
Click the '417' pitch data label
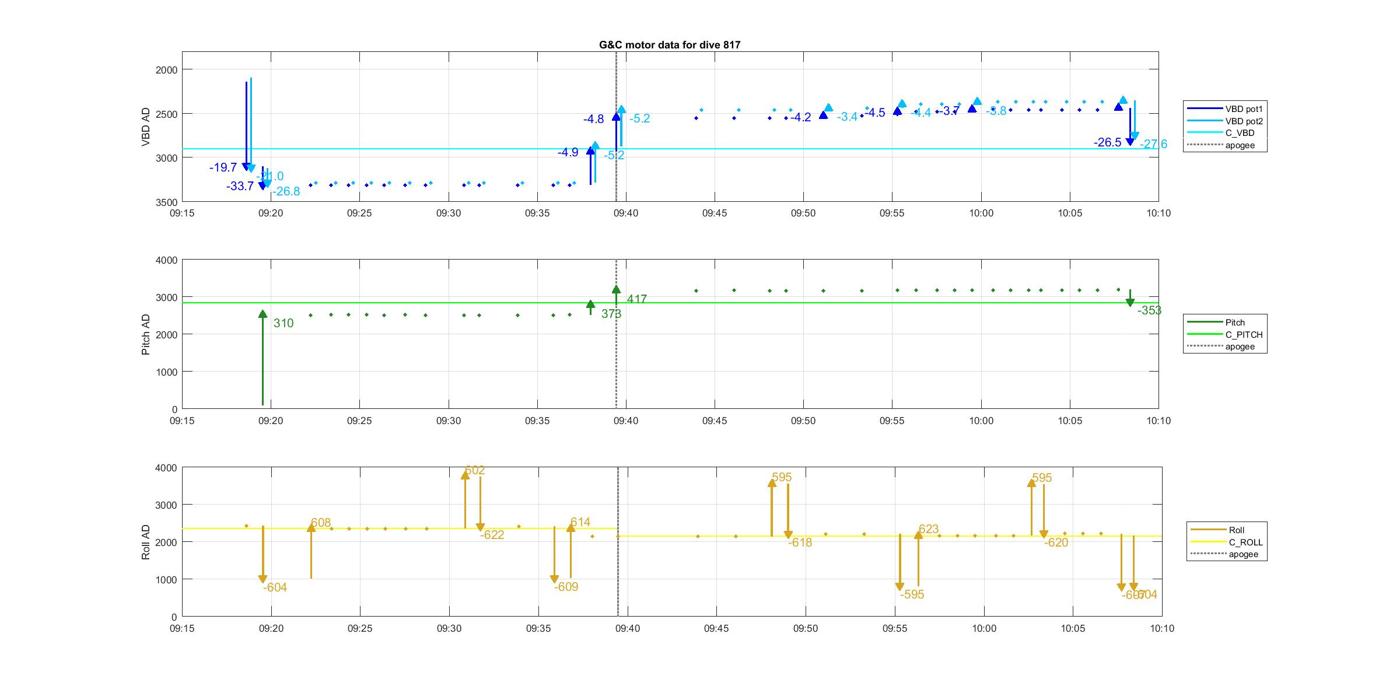637,299
